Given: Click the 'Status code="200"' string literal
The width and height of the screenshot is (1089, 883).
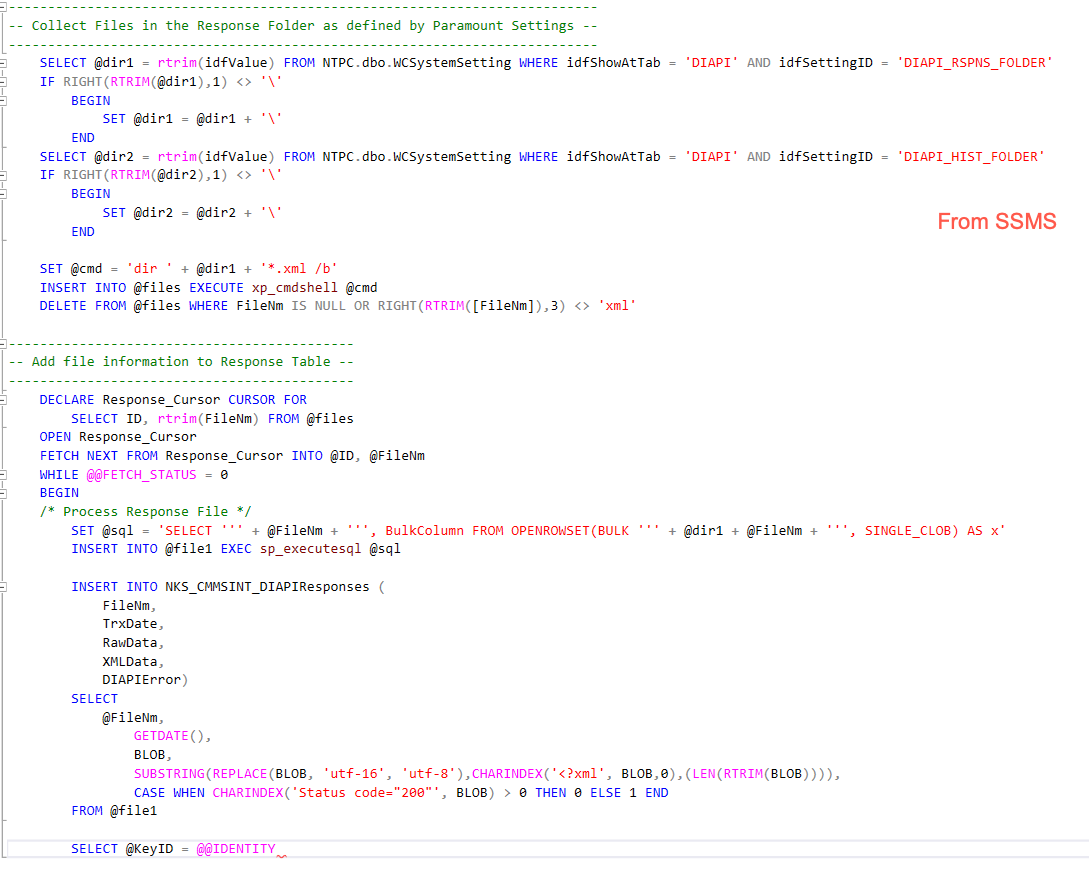Looking at the screenshot, I should click(x=365, y=793).
